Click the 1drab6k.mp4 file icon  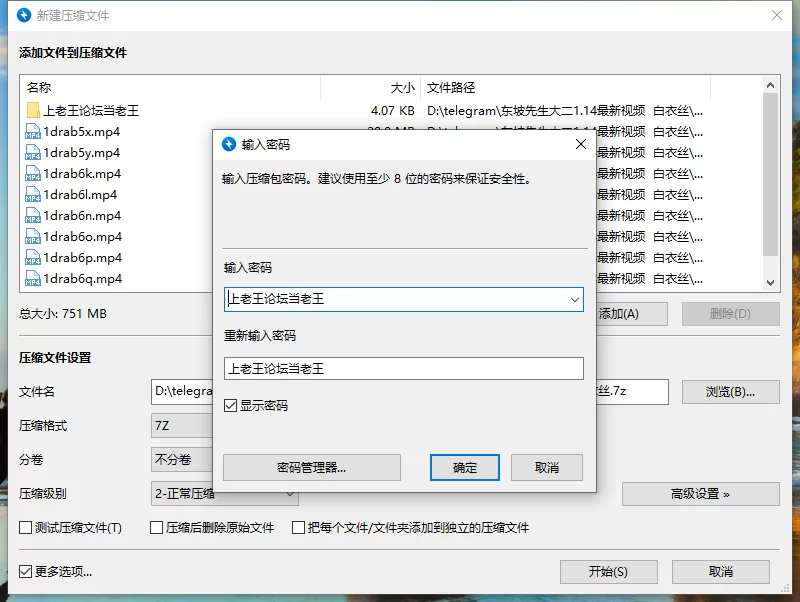pyautogui.click(x=33, y=174)
